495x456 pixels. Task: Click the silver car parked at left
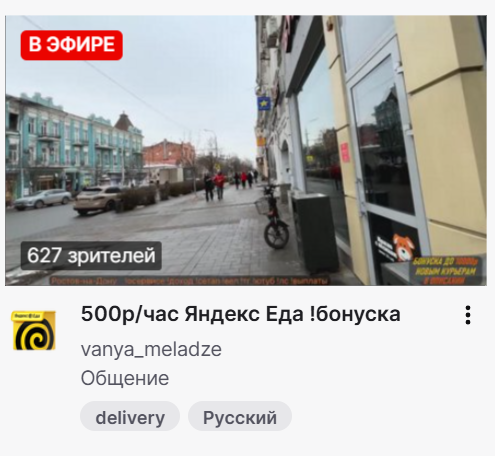point(43,199)
